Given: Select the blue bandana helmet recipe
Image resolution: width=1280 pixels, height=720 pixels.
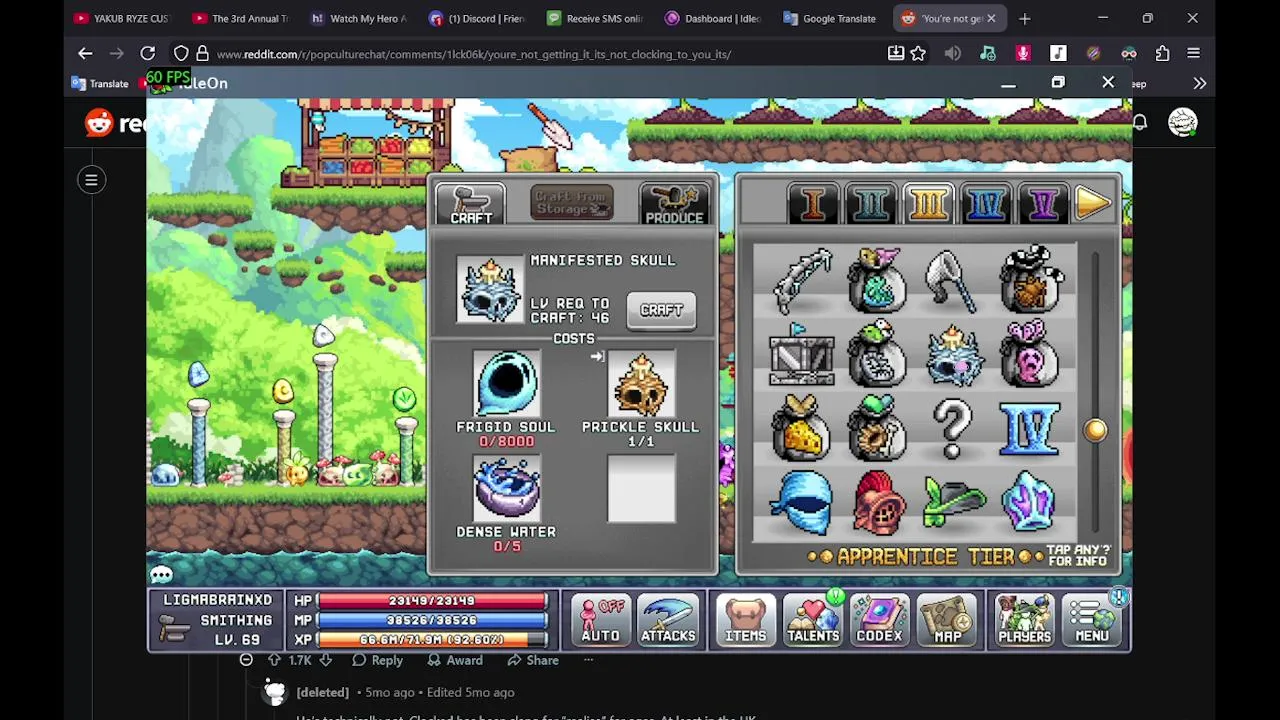Looking at the screenshot, I should tap(801, 503).
